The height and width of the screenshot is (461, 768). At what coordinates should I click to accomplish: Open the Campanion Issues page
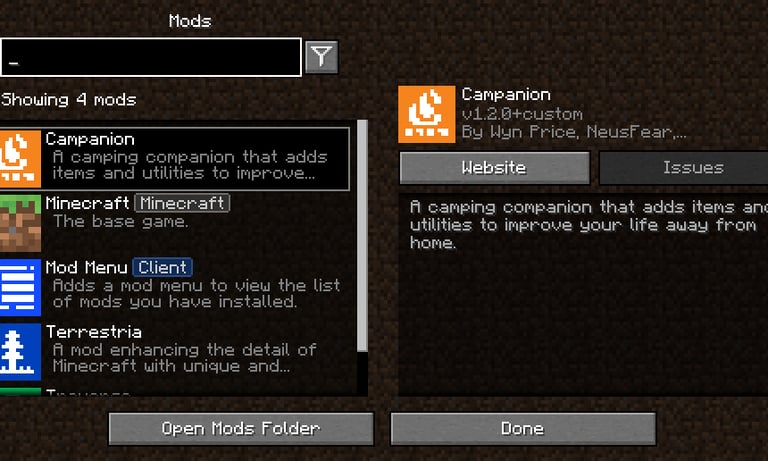684,168
